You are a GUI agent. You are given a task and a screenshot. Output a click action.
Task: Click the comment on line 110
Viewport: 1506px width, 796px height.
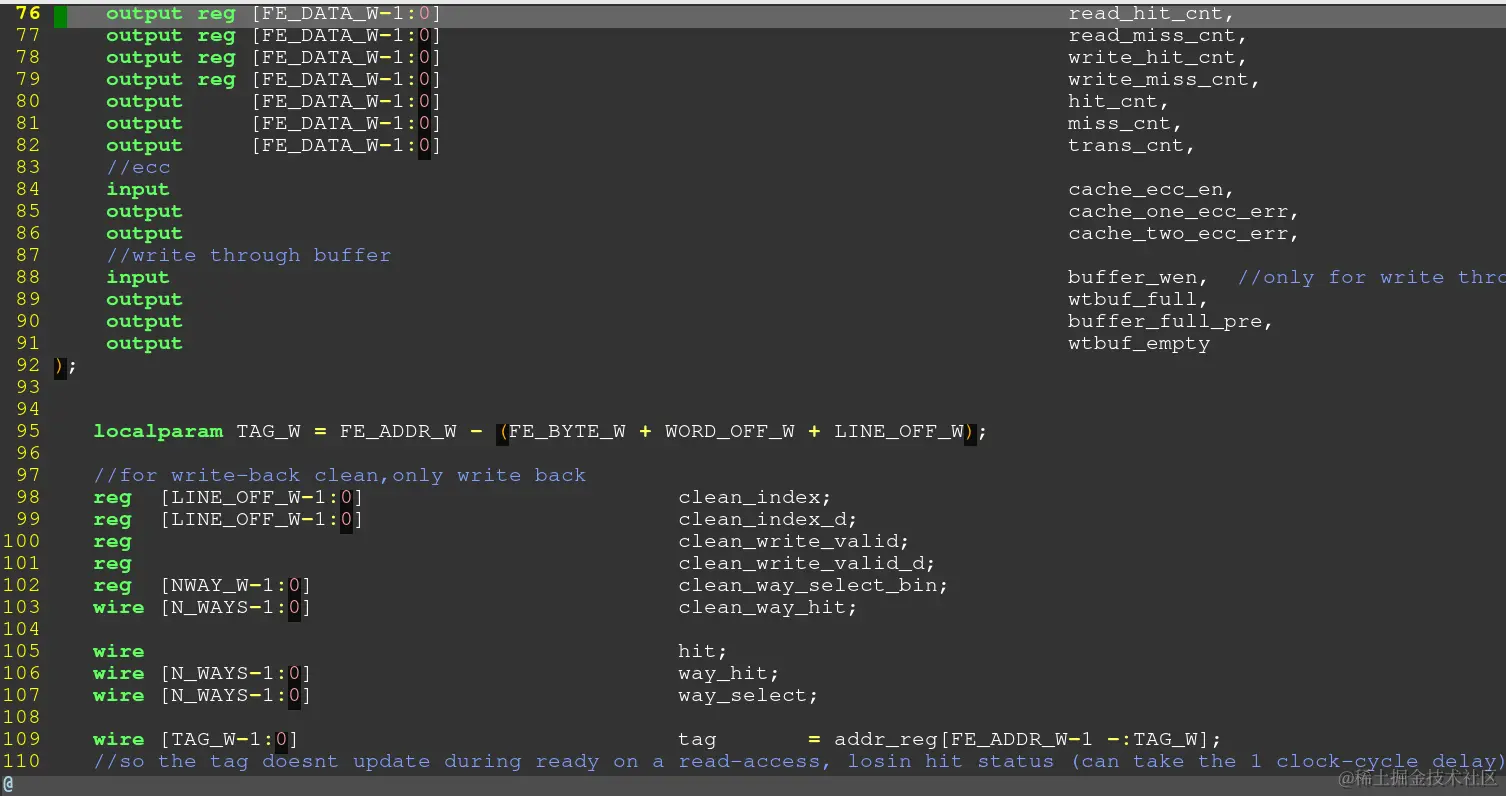[799, 762]
